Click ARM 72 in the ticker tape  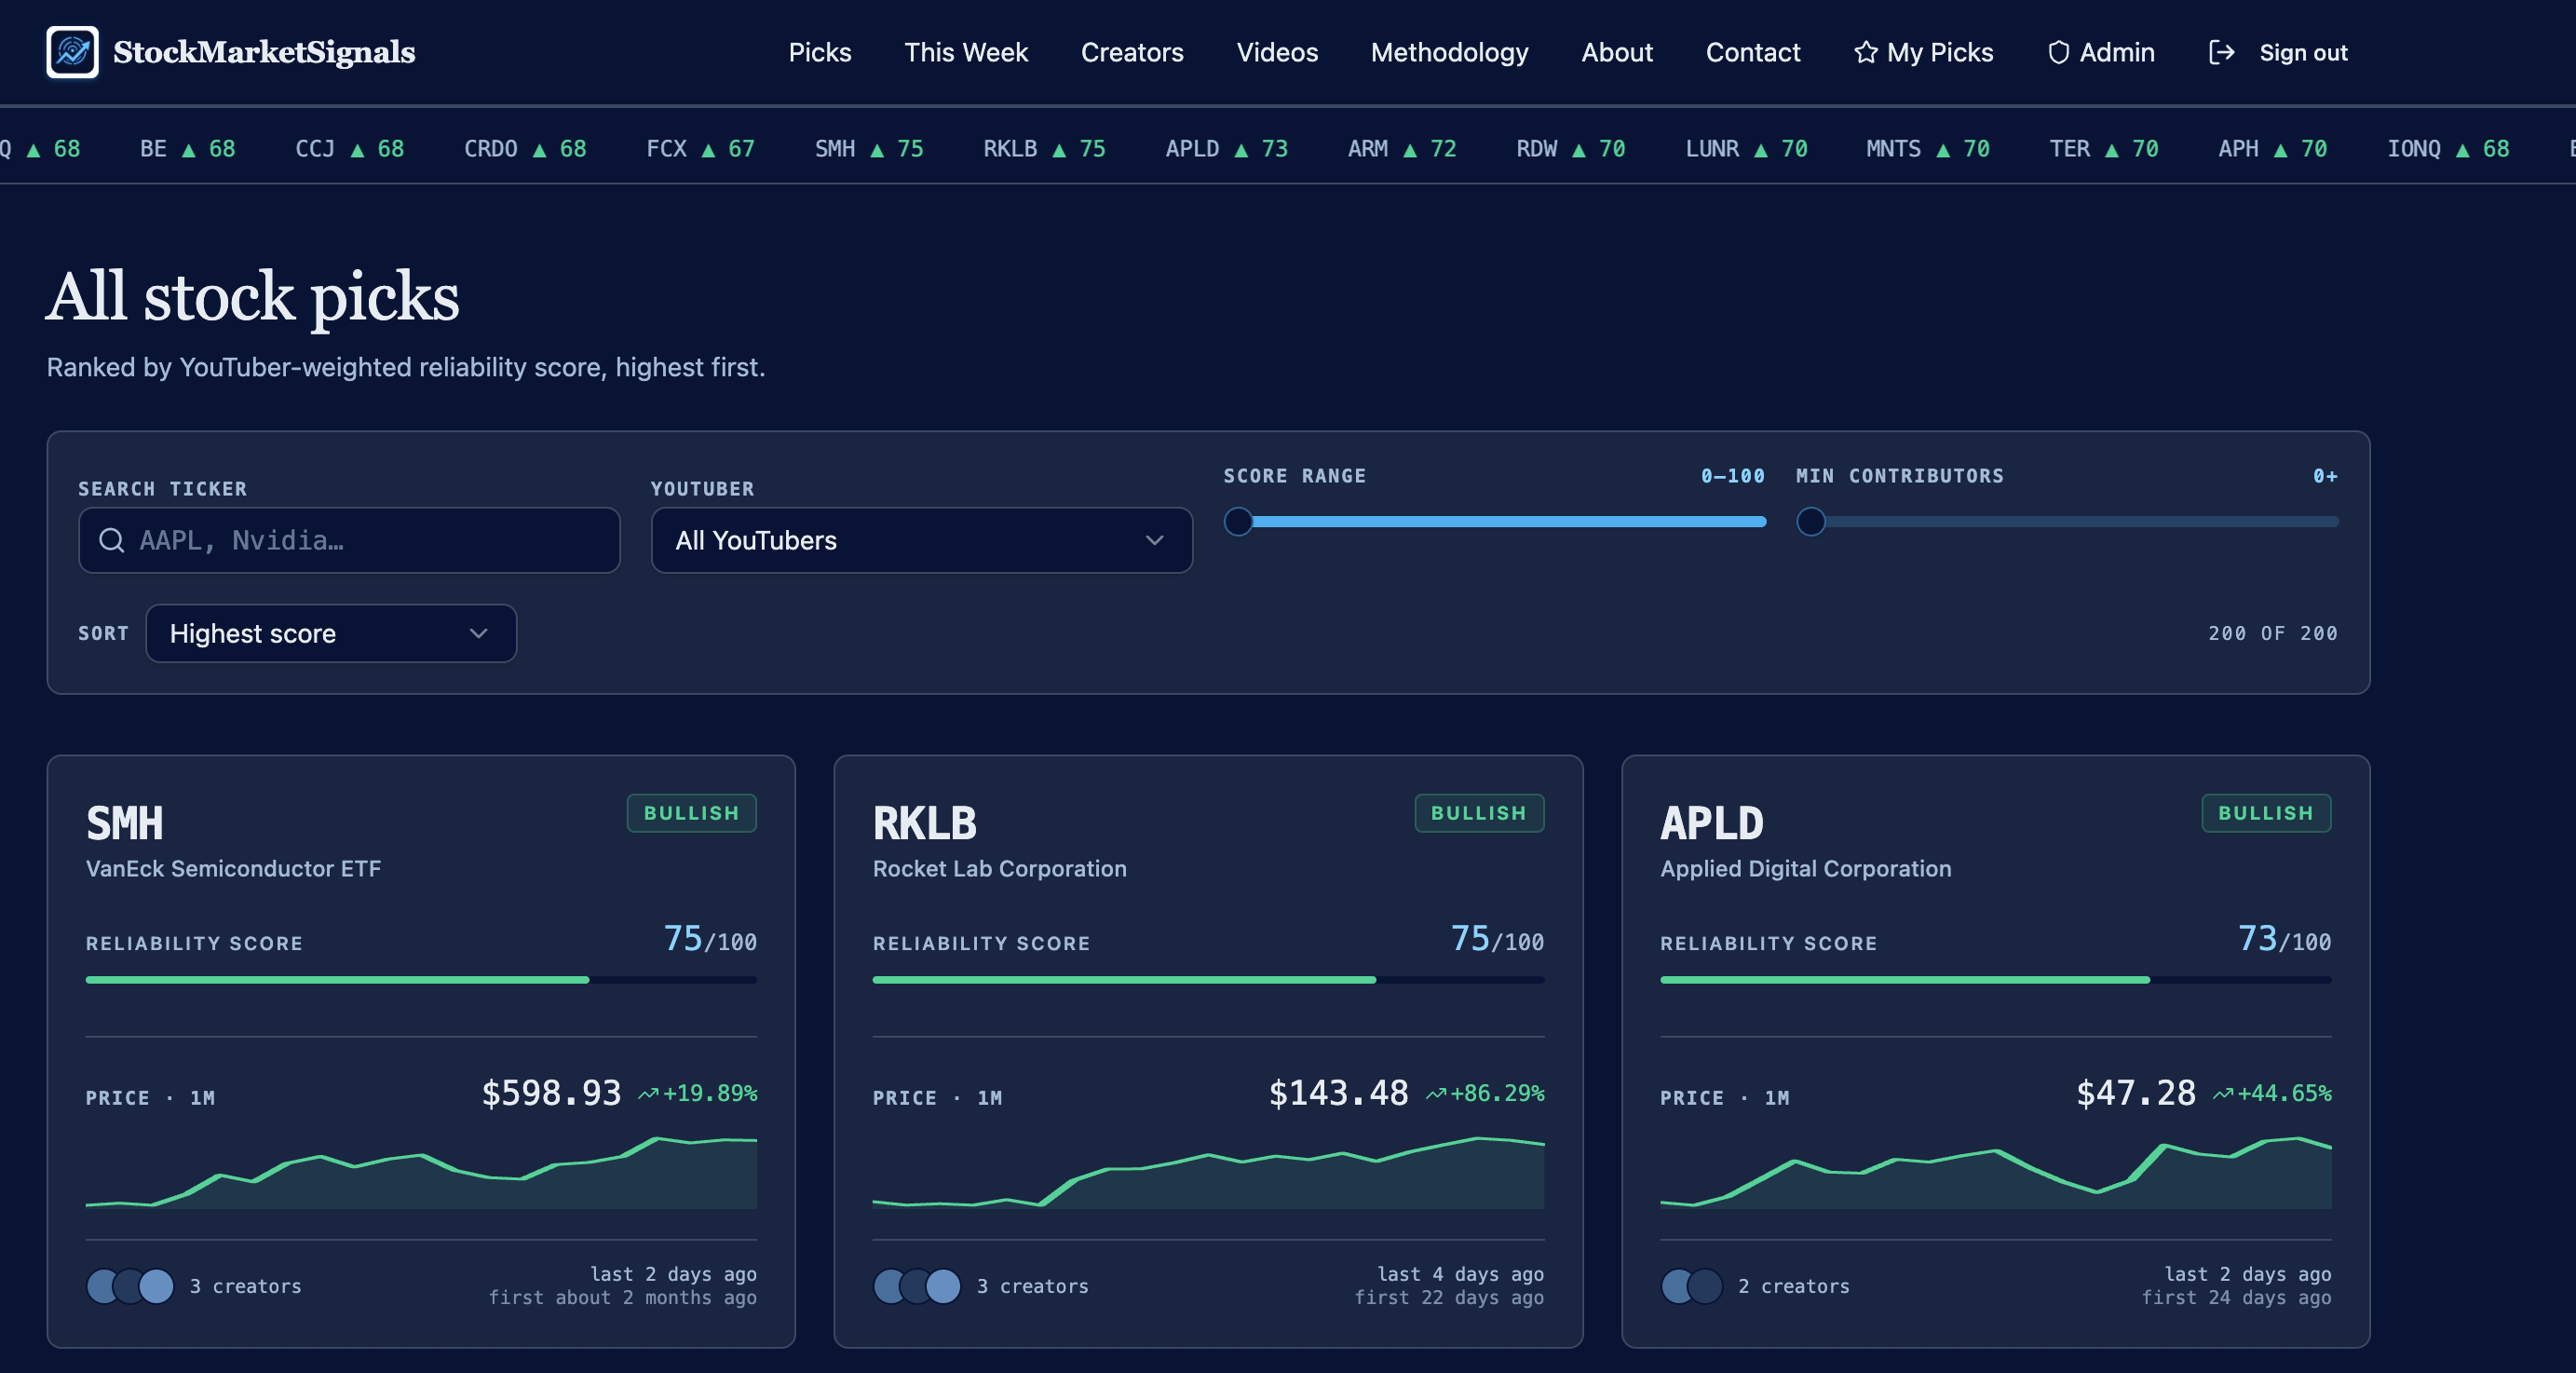point(1402,149)
